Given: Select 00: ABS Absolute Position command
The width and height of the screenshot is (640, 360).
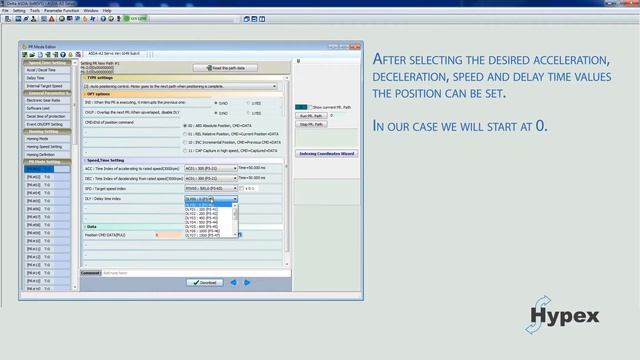Looking at the screenshot, I should (217, 126).
